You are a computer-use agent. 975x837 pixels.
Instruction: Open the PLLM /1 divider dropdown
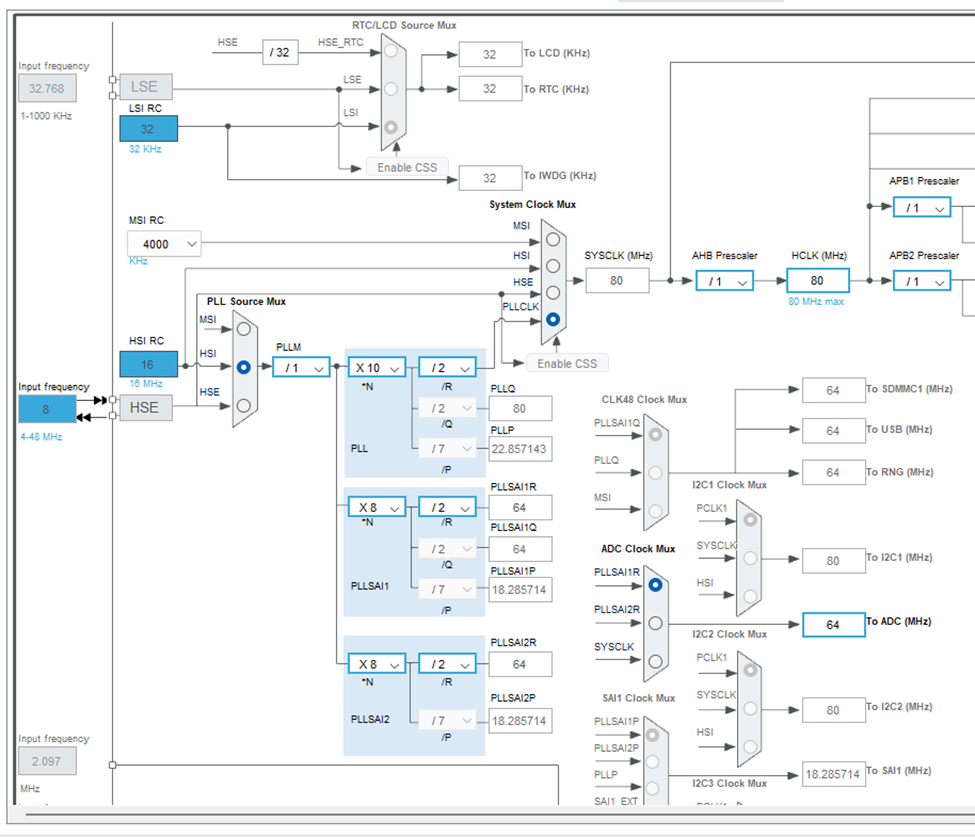[302, 368]
